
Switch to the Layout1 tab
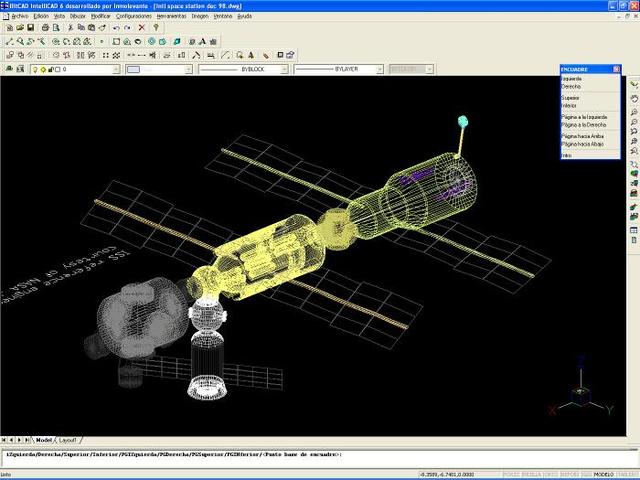pyautogui.click(x=67, y=440)
